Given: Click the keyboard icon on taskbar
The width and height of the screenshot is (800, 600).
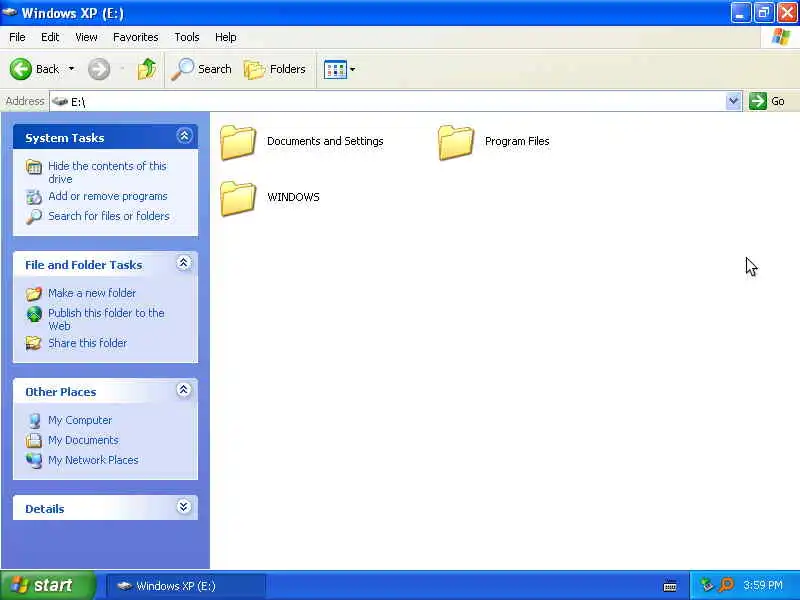Looking at the screenshot, I should [670, 586].
